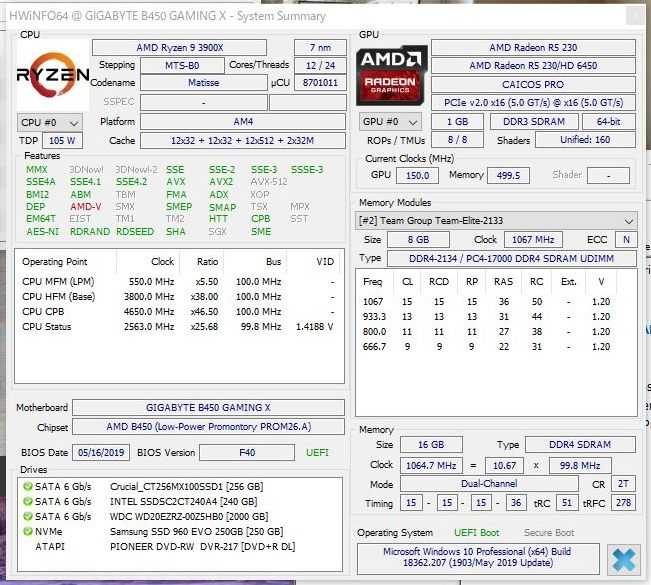651x585 pixels.
Task: Click the green status icon for INTEL SSD
Action: pos(28,501)
